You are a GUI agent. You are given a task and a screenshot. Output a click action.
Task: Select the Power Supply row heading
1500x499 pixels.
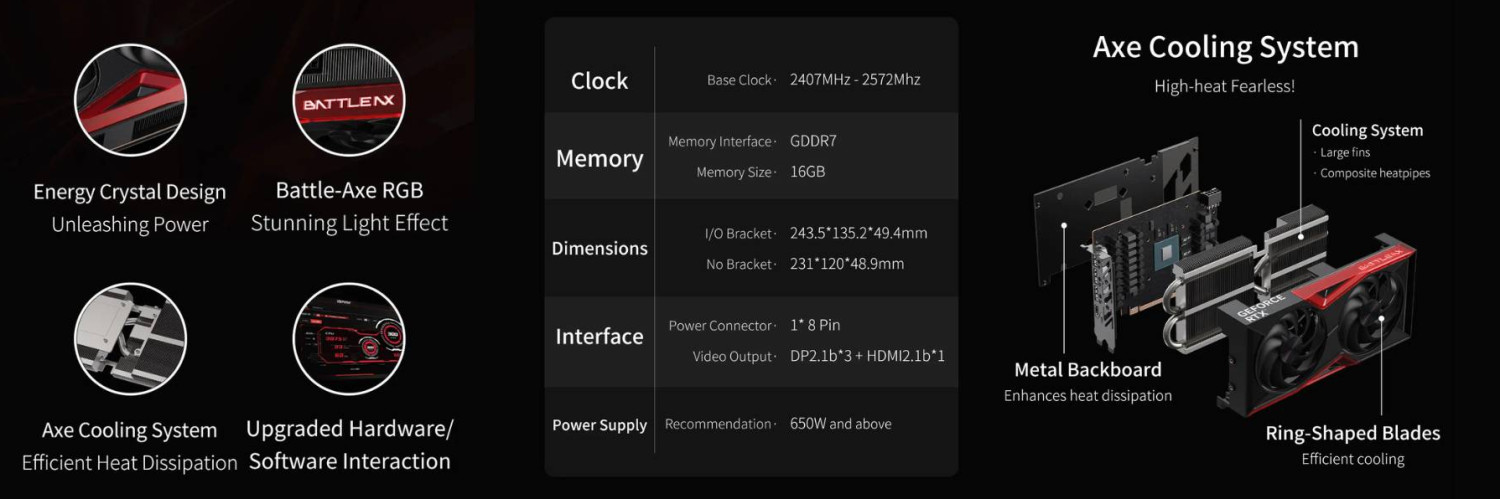tap(599, 425)
